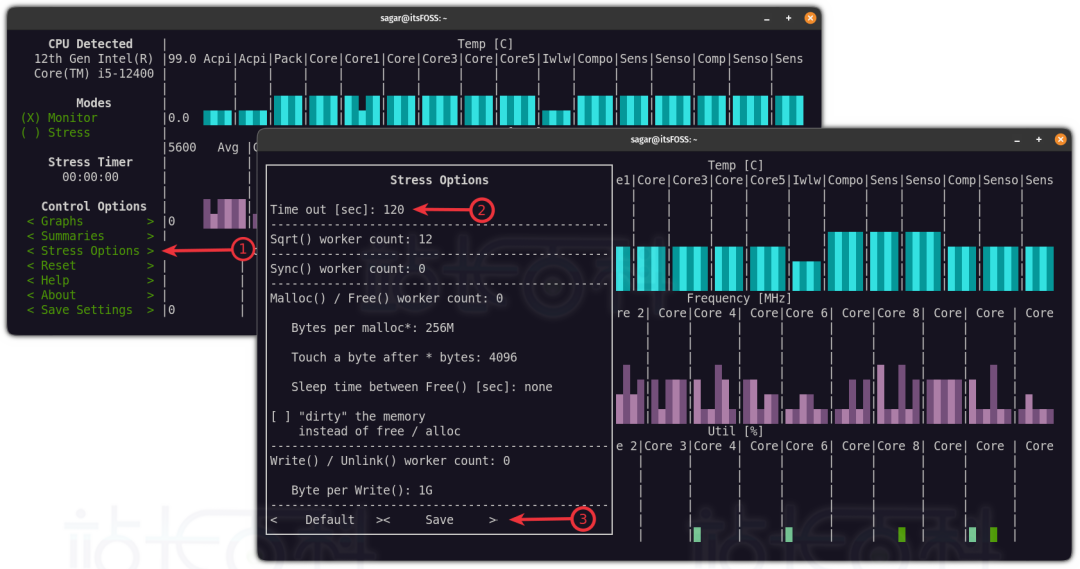Select the Monitor mode radio button
Viewport: 1080px width, 569px height.
[x=29, y=118]
